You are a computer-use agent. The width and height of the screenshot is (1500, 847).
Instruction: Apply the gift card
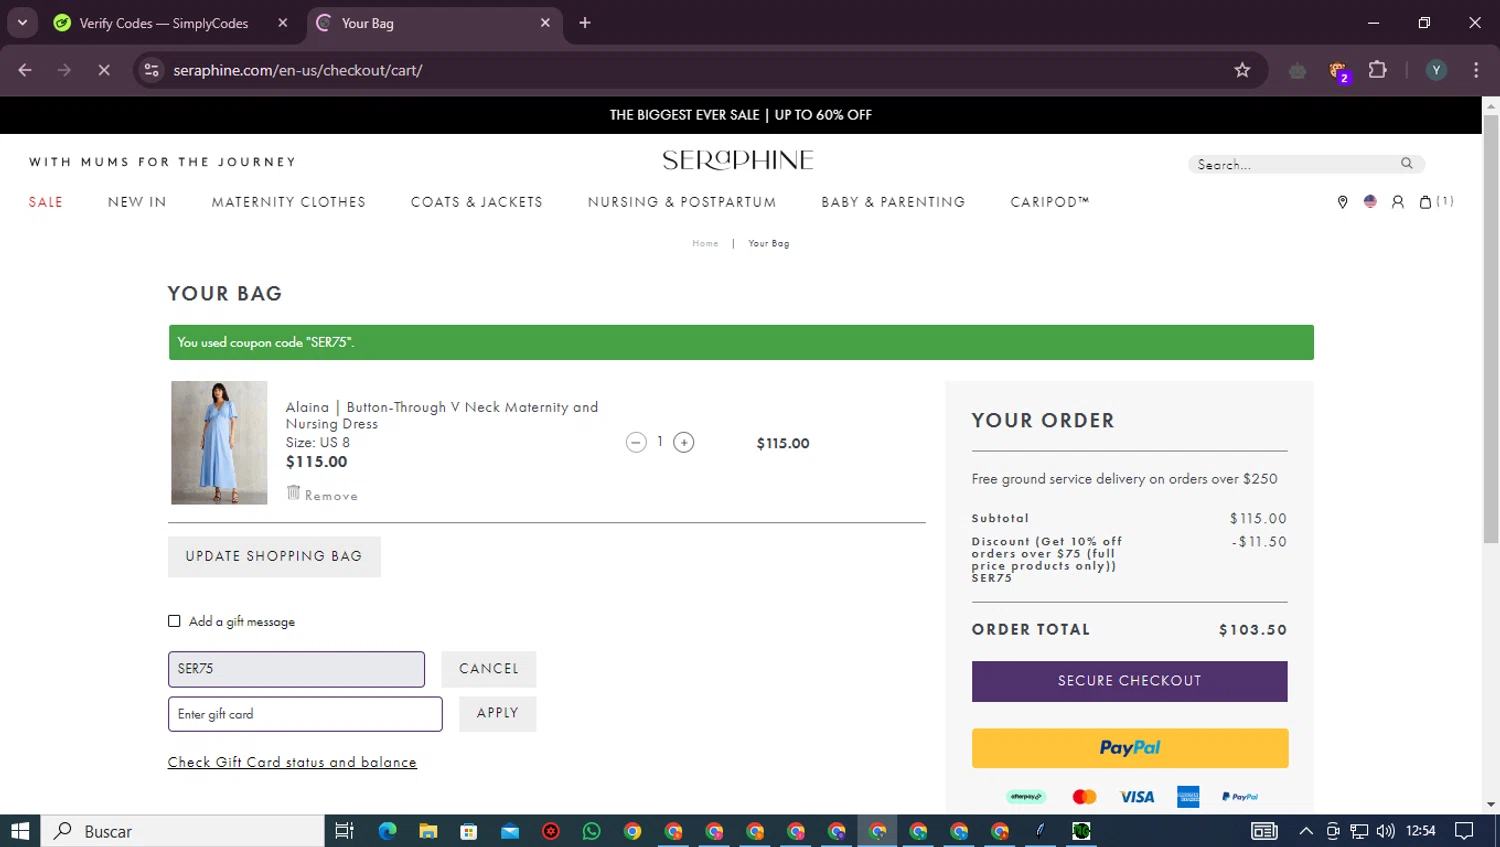point(498,713)
